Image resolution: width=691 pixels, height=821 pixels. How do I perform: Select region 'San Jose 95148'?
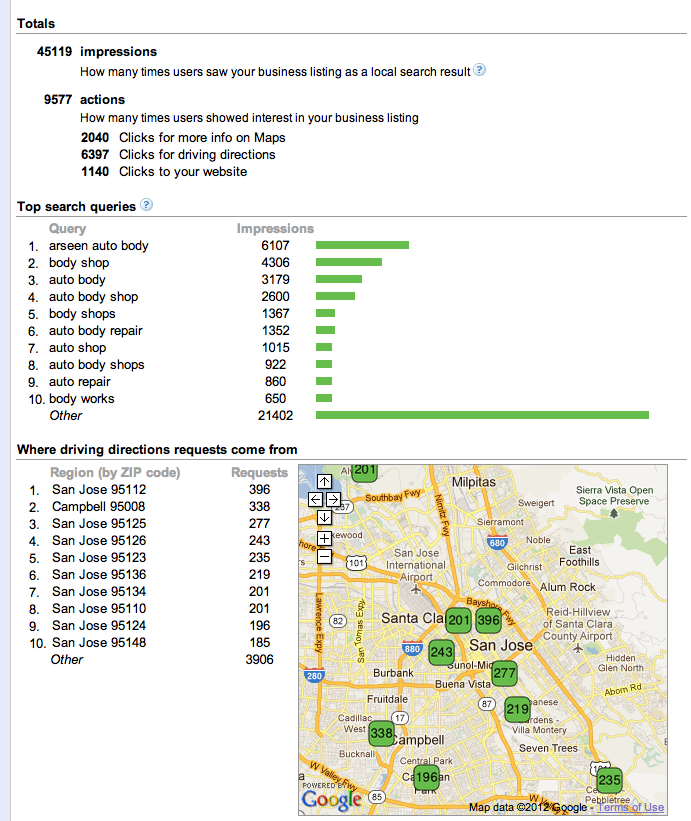(x=99, y=642)
